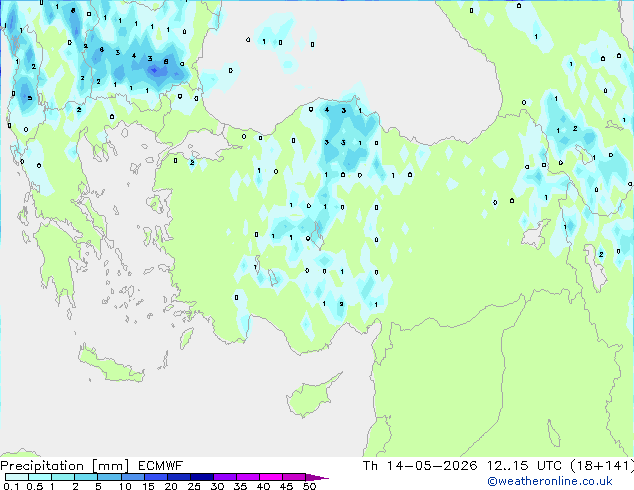Click the "25" legend scale label
Viewport: 634px width, 490px height.
click(x=194, y=486)
